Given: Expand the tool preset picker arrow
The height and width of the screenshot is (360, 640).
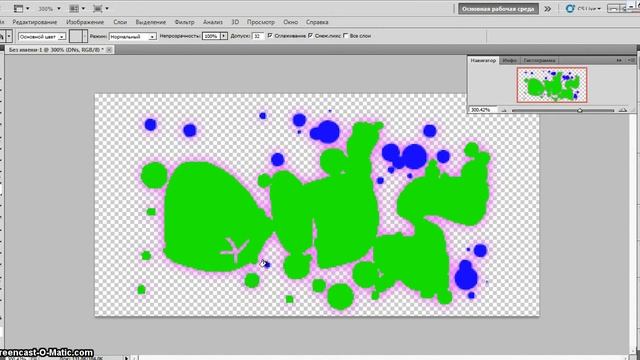Looking at the screenshot, I should pyautogui.click(x=9, y=36).
